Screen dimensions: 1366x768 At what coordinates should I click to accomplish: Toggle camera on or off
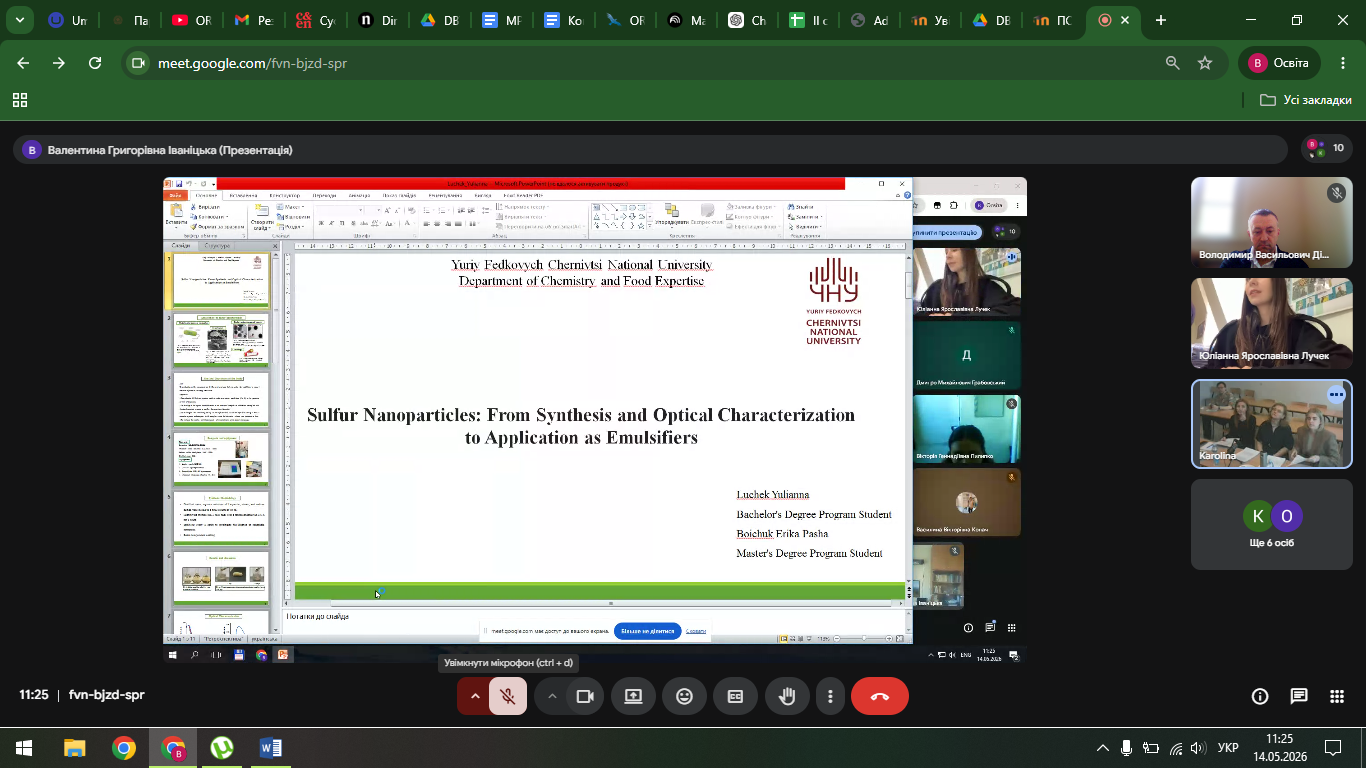tap(585, 697)
